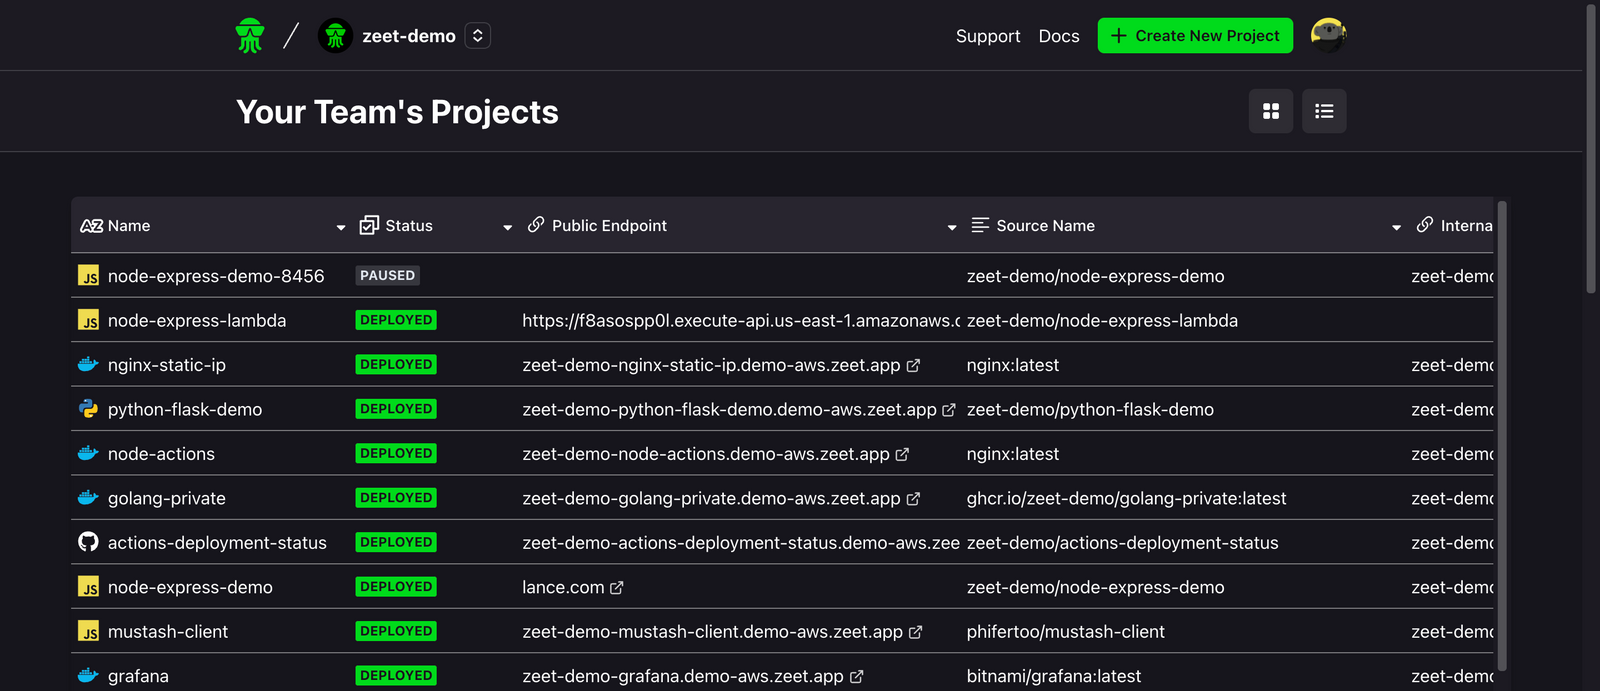Screen dimensions: 1600x691
Task: Open the node-express-lambda project
Action: (x=197, y=321)
